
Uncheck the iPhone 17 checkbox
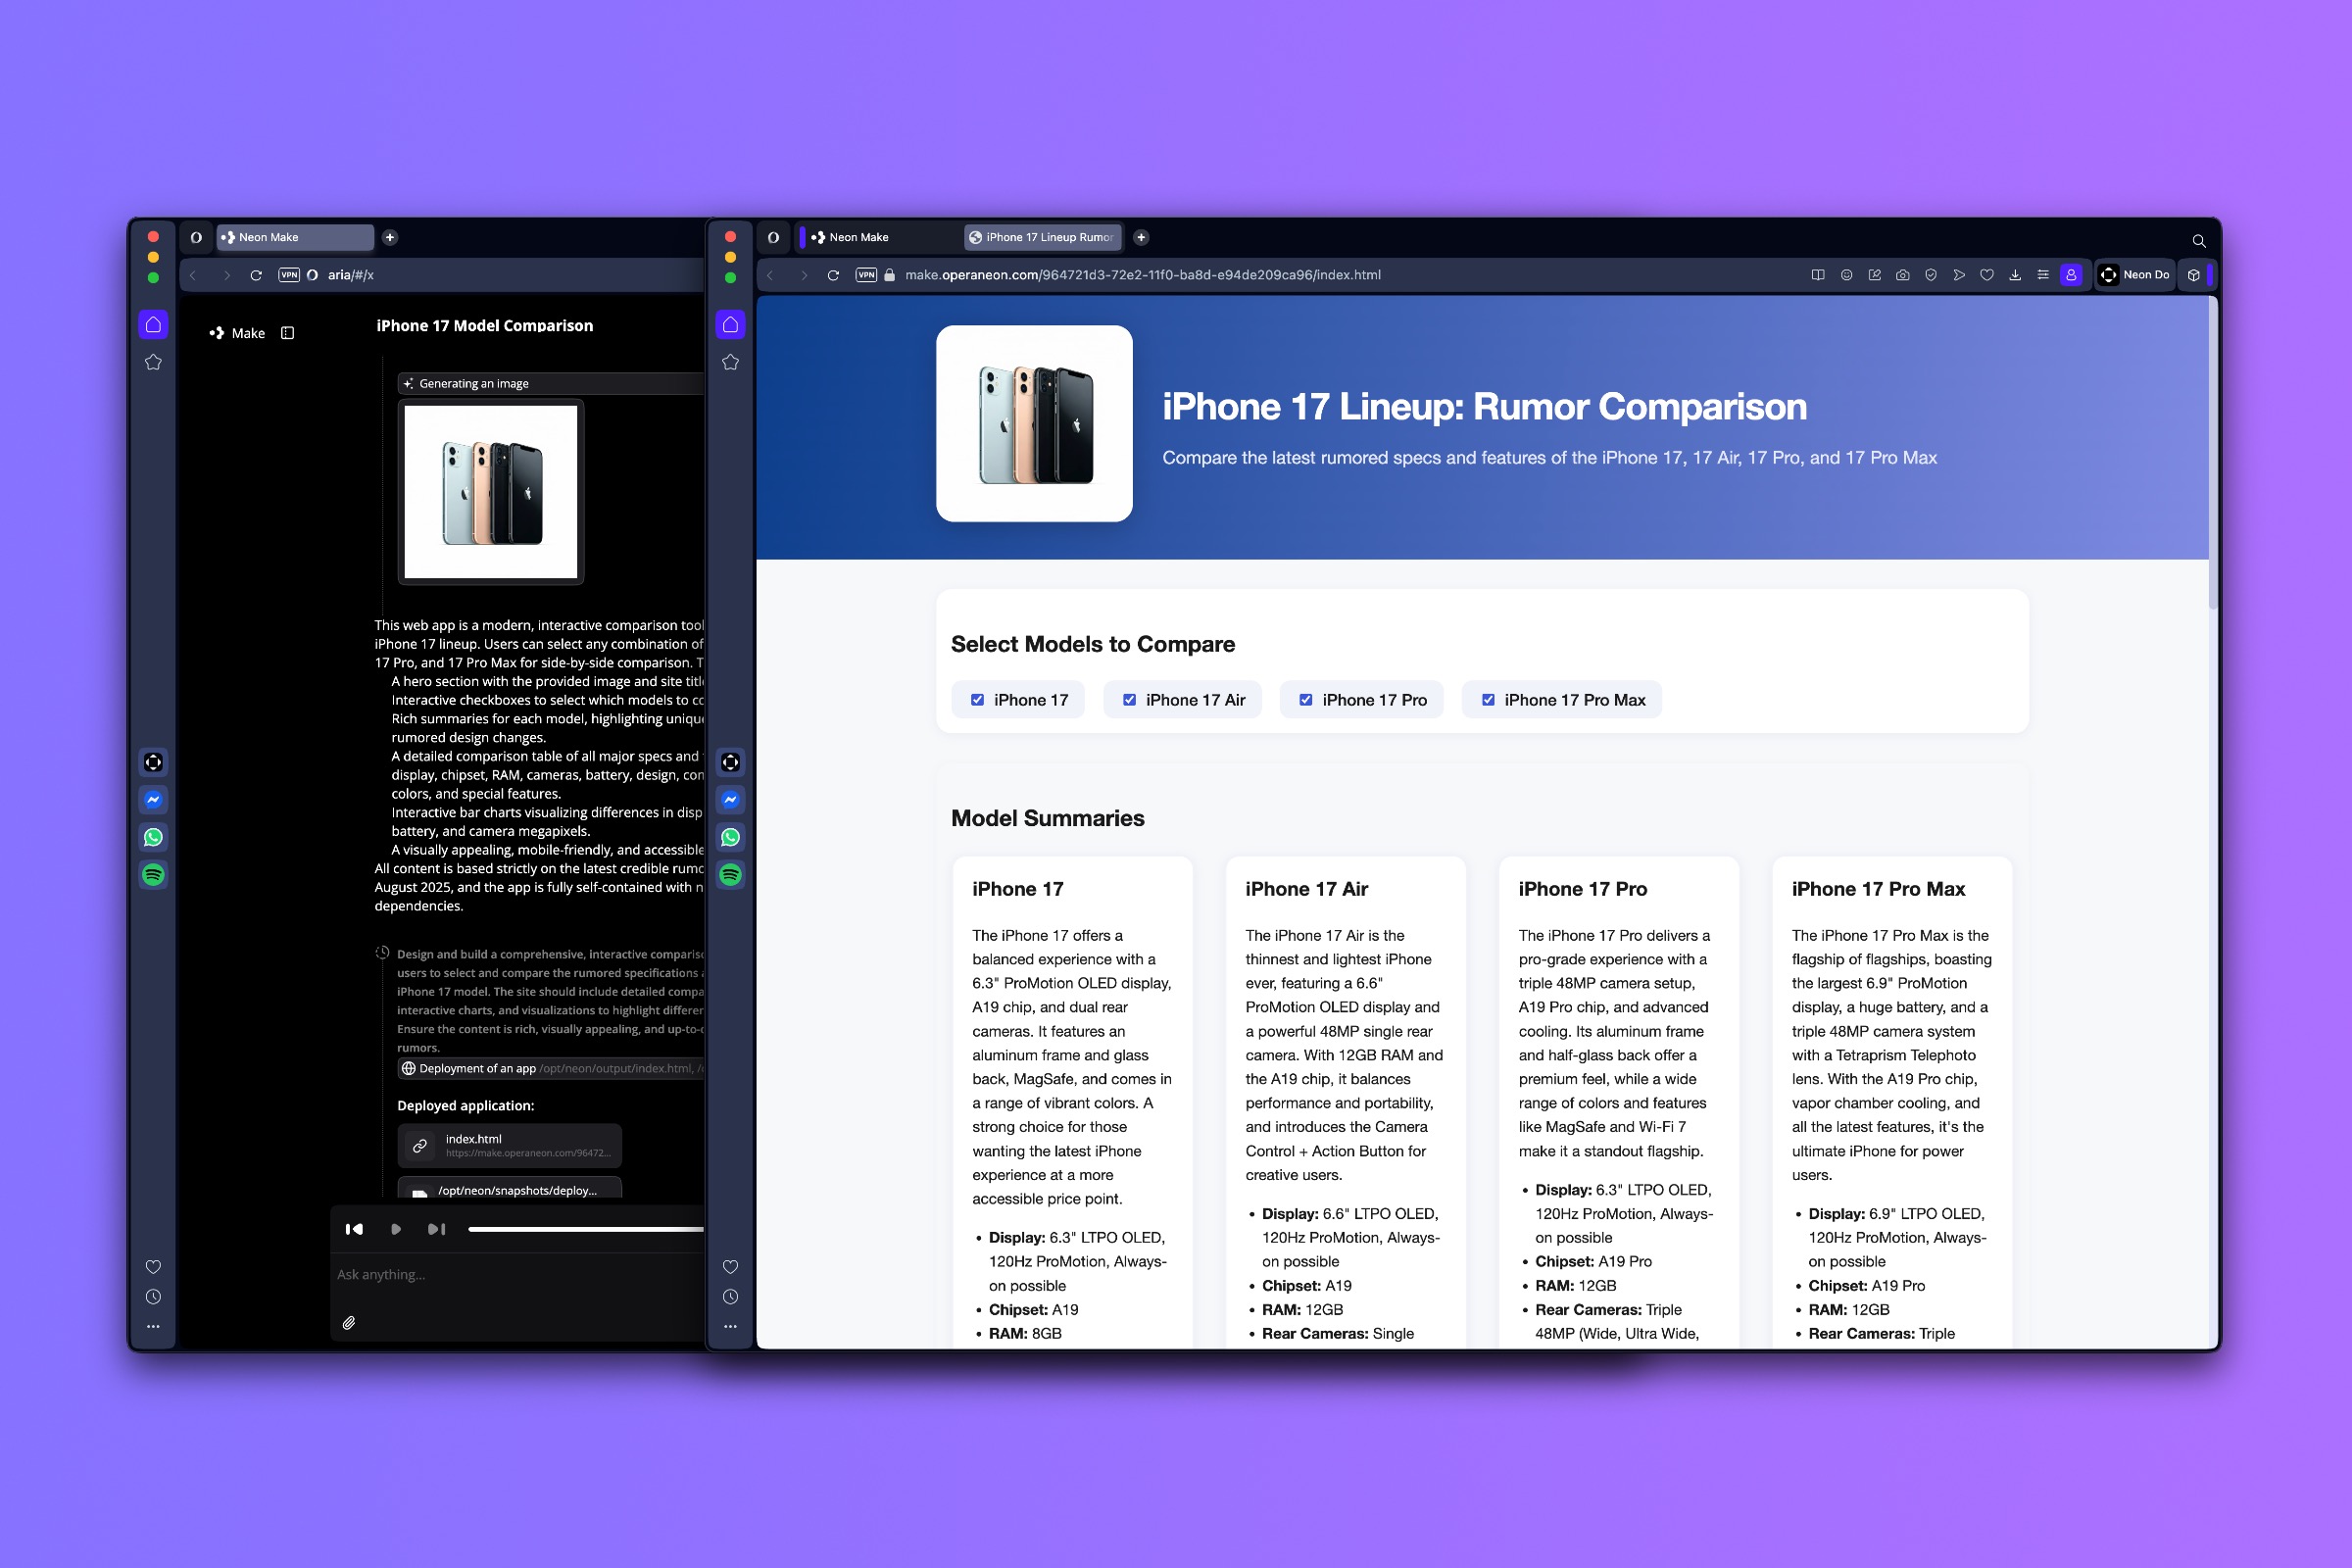coord(978,700)
